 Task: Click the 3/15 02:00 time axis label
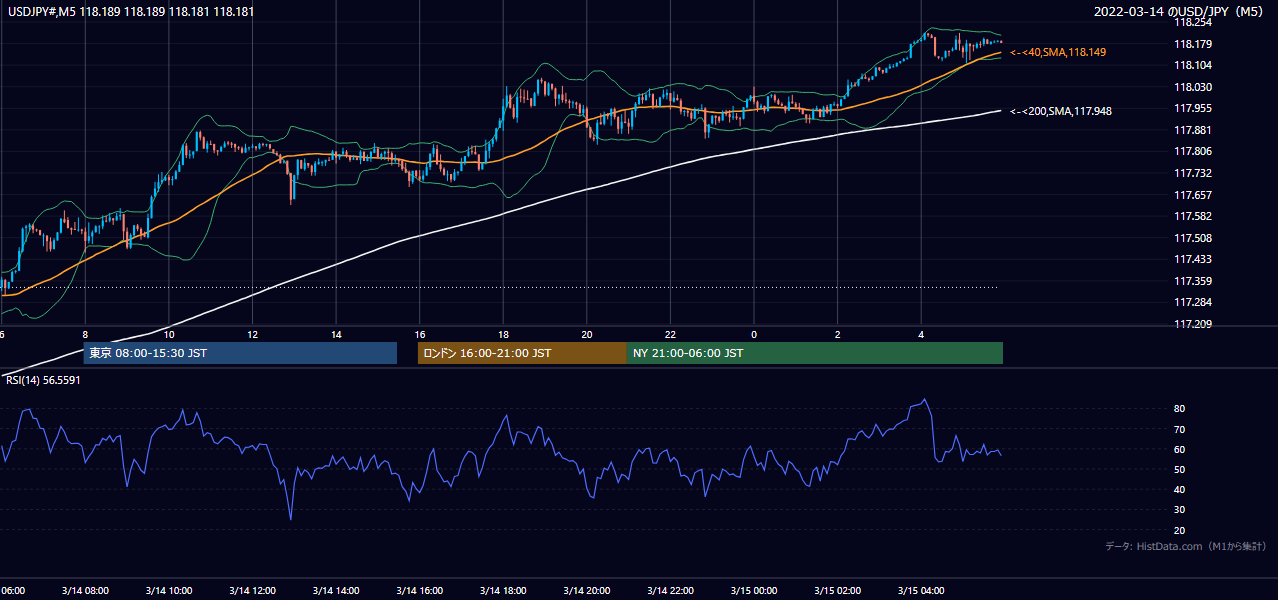point(837,591)
